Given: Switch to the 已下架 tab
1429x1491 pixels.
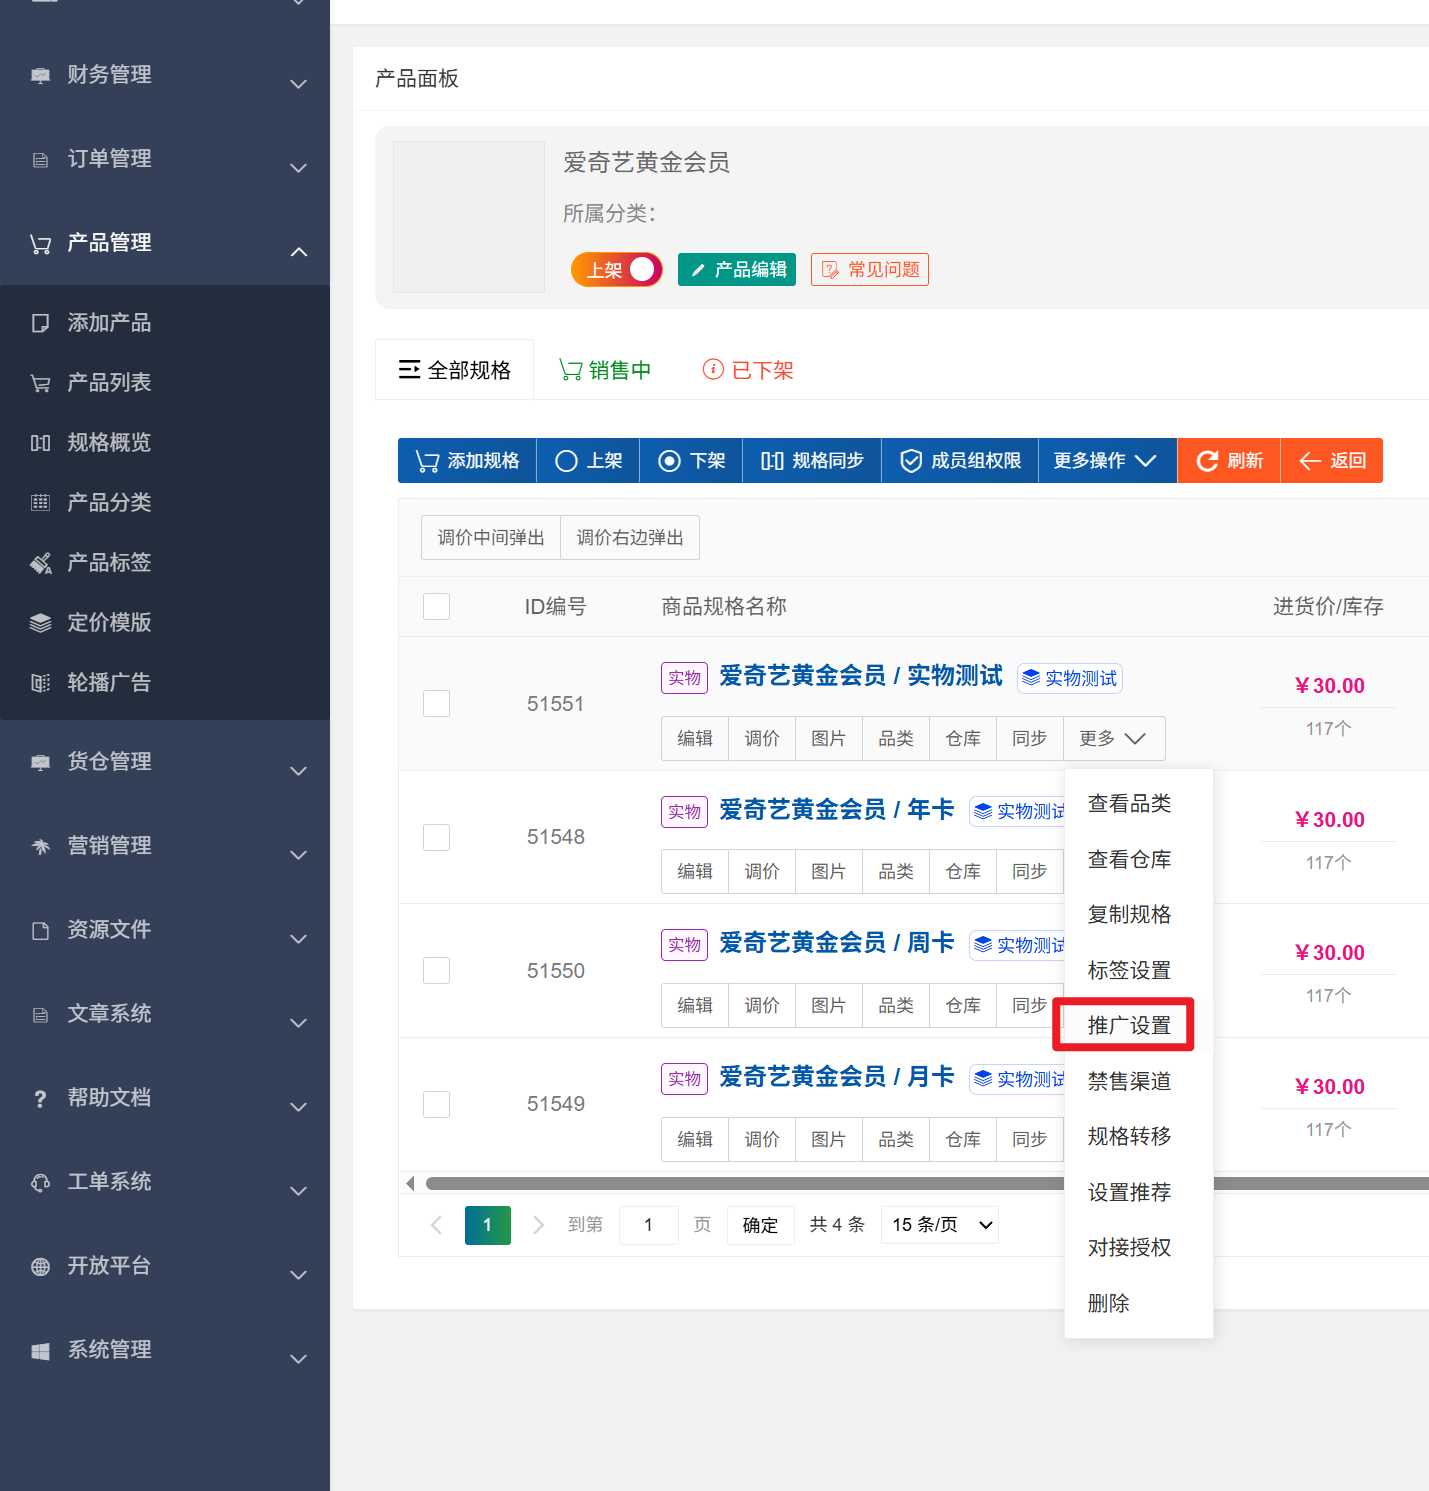Looking at the screenshot, I should click(748, 370).
